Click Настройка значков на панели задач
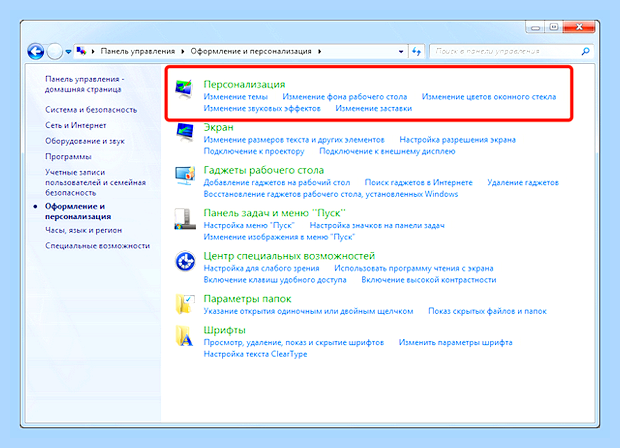Viewport: 620px width, 448px height. 377,225
